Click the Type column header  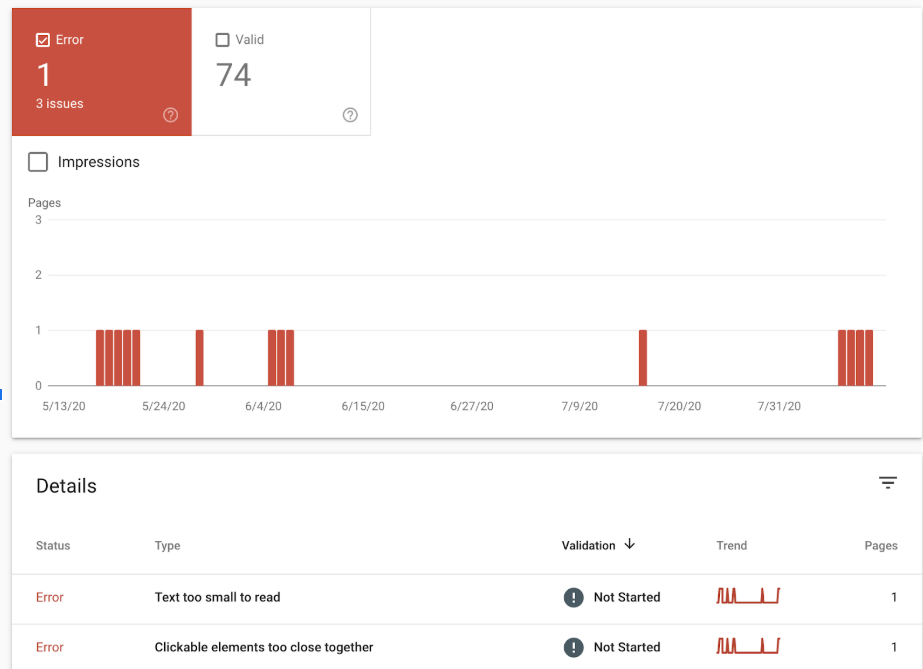[167, 546]
